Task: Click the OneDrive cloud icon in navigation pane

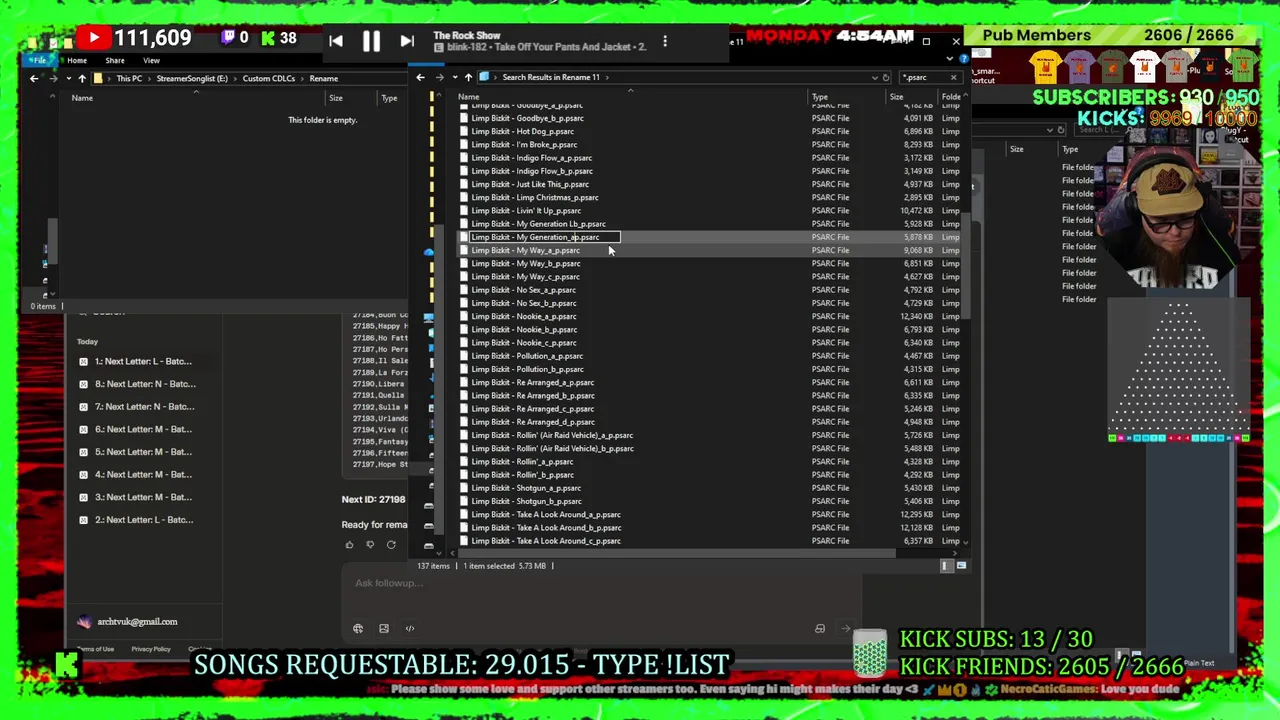Action: 428,252
